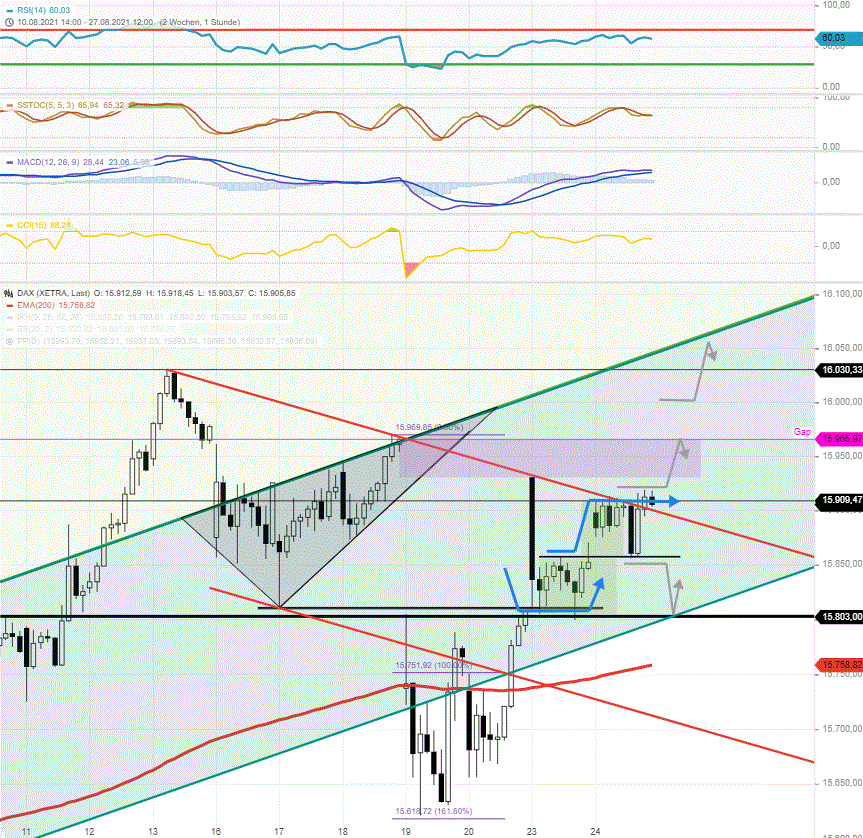This screenshot has height=838, width=863.
Task: Click the date range 10.08.2021 14:00 - 27.08.2021 12:00
Action: tap(85, 22)
